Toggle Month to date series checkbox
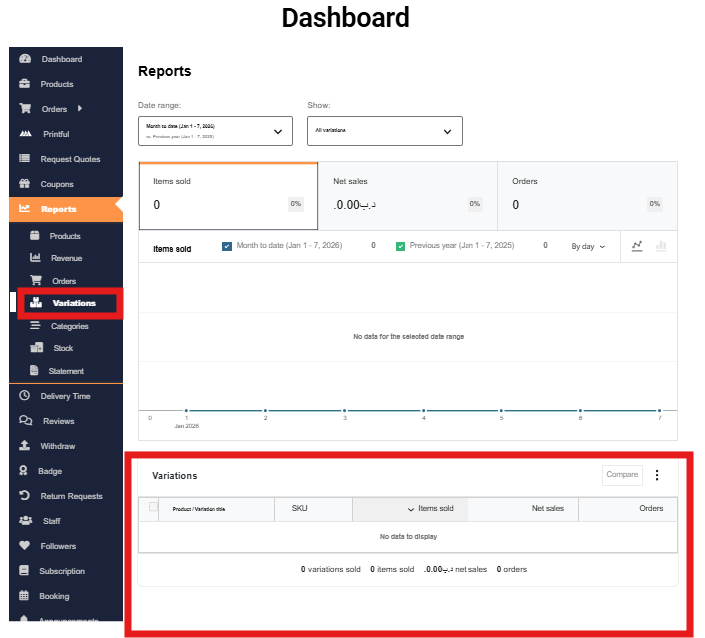 click(227, 245)
